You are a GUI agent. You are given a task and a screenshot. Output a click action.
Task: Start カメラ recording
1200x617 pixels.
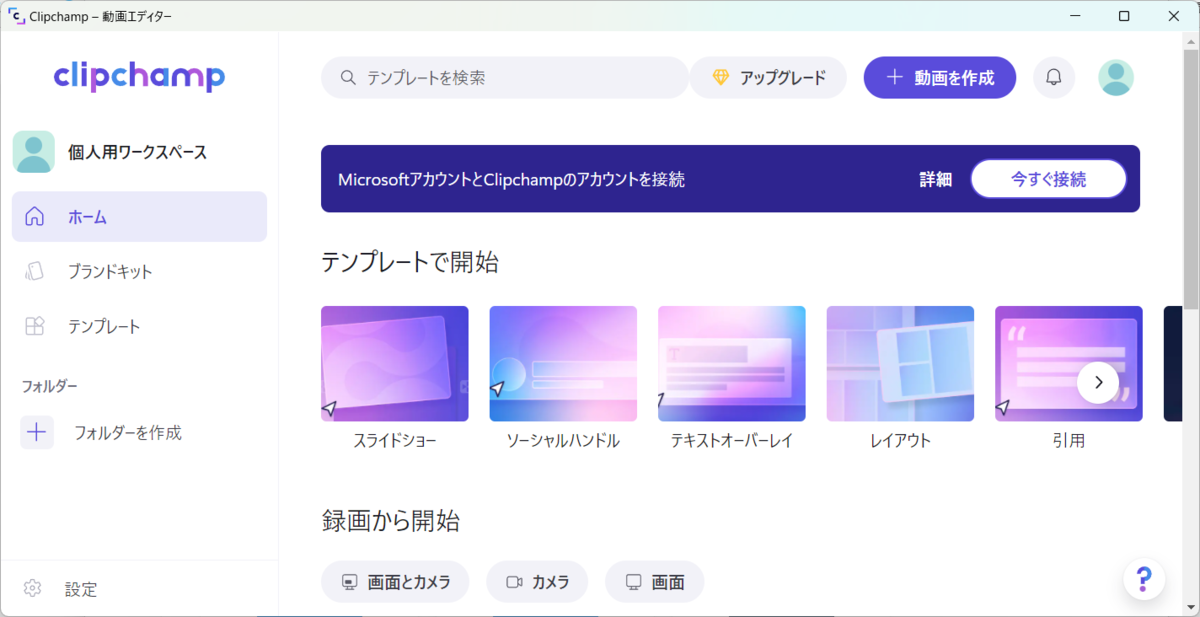point(537,581)
